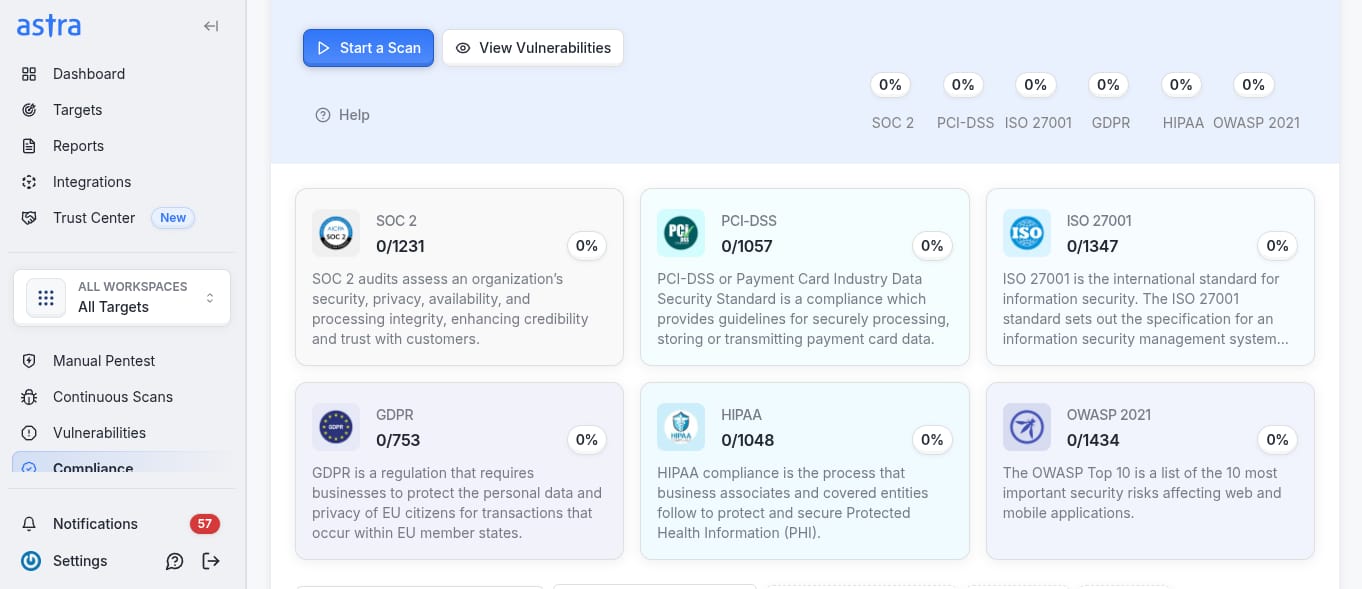Click the Notifications bell icon
This screenshot has width=1362, height=589.
pos(30,524)
